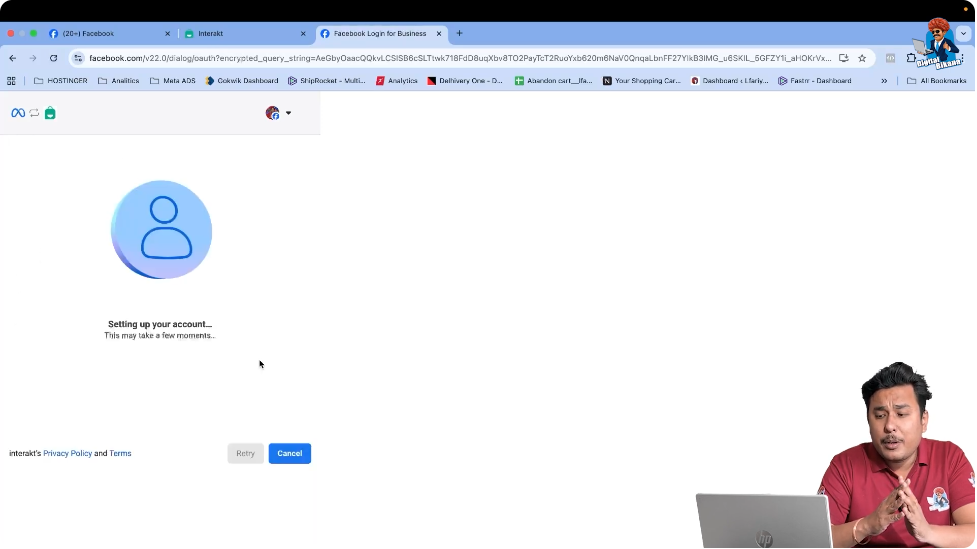Open a new browser tab
Viewport: 977px width, 549px height.
click(x=460, y=33)
